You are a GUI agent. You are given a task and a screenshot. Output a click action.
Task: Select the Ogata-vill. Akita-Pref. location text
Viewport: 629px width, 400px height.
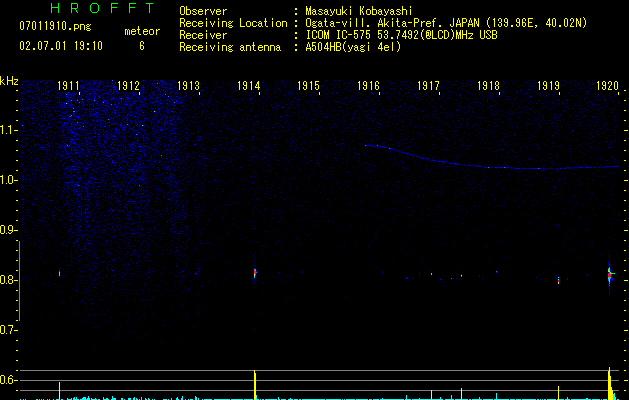click(x=446, y=23)
